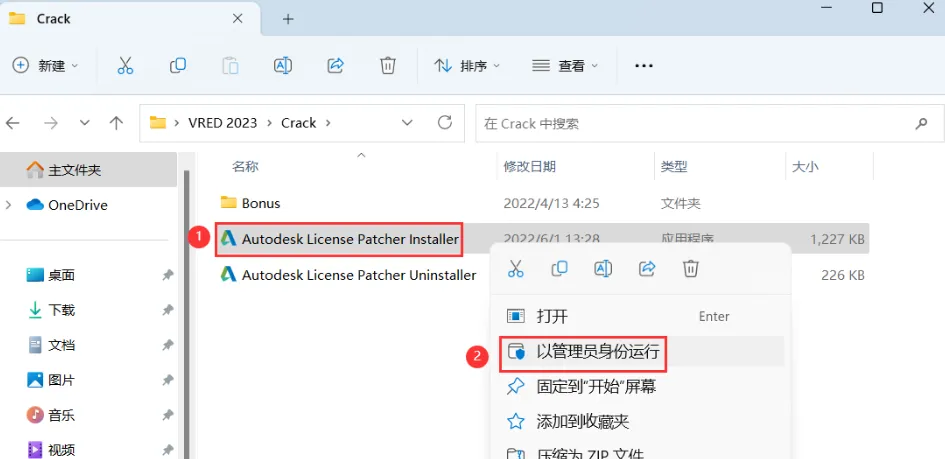Open the three-dot See more menu

click(x=644, y=66)
